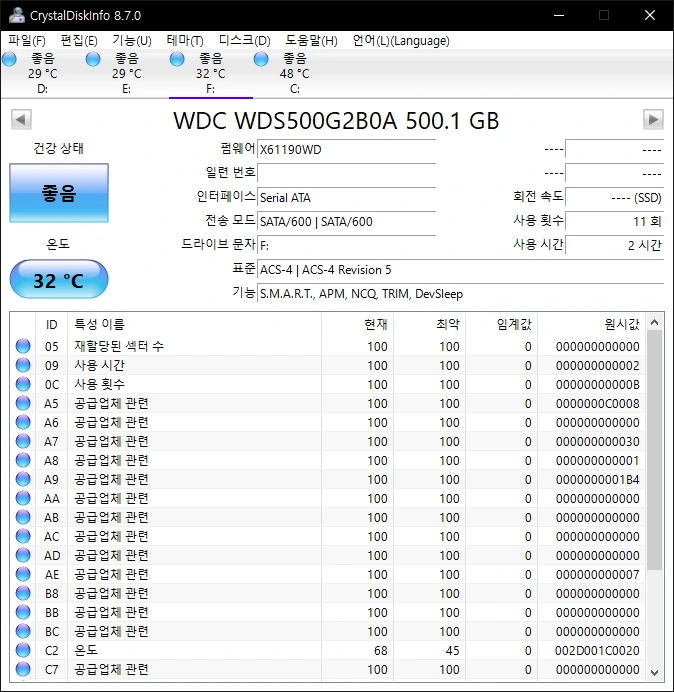The width and height of the screenshot is (674, 692).
Task: Click the ID column header
Action: (x=52, y=324)
